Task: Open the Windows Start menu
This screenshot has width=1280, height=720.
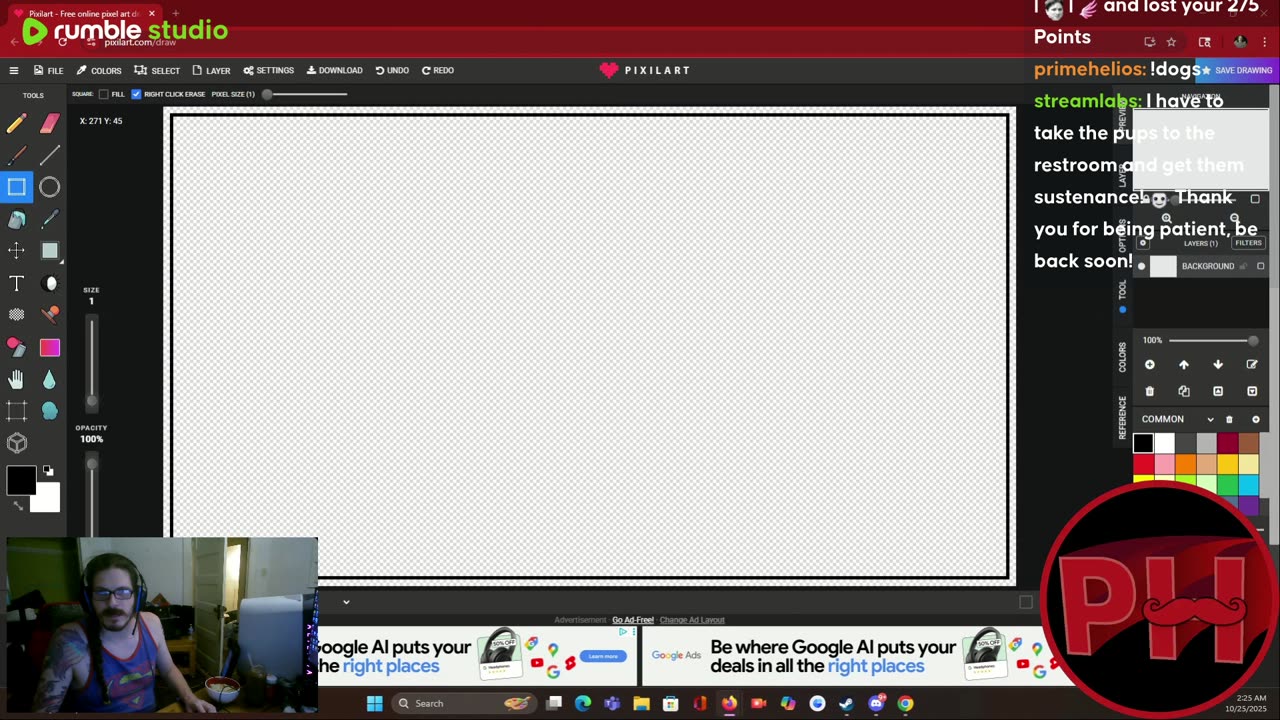Action: [374, 703]
